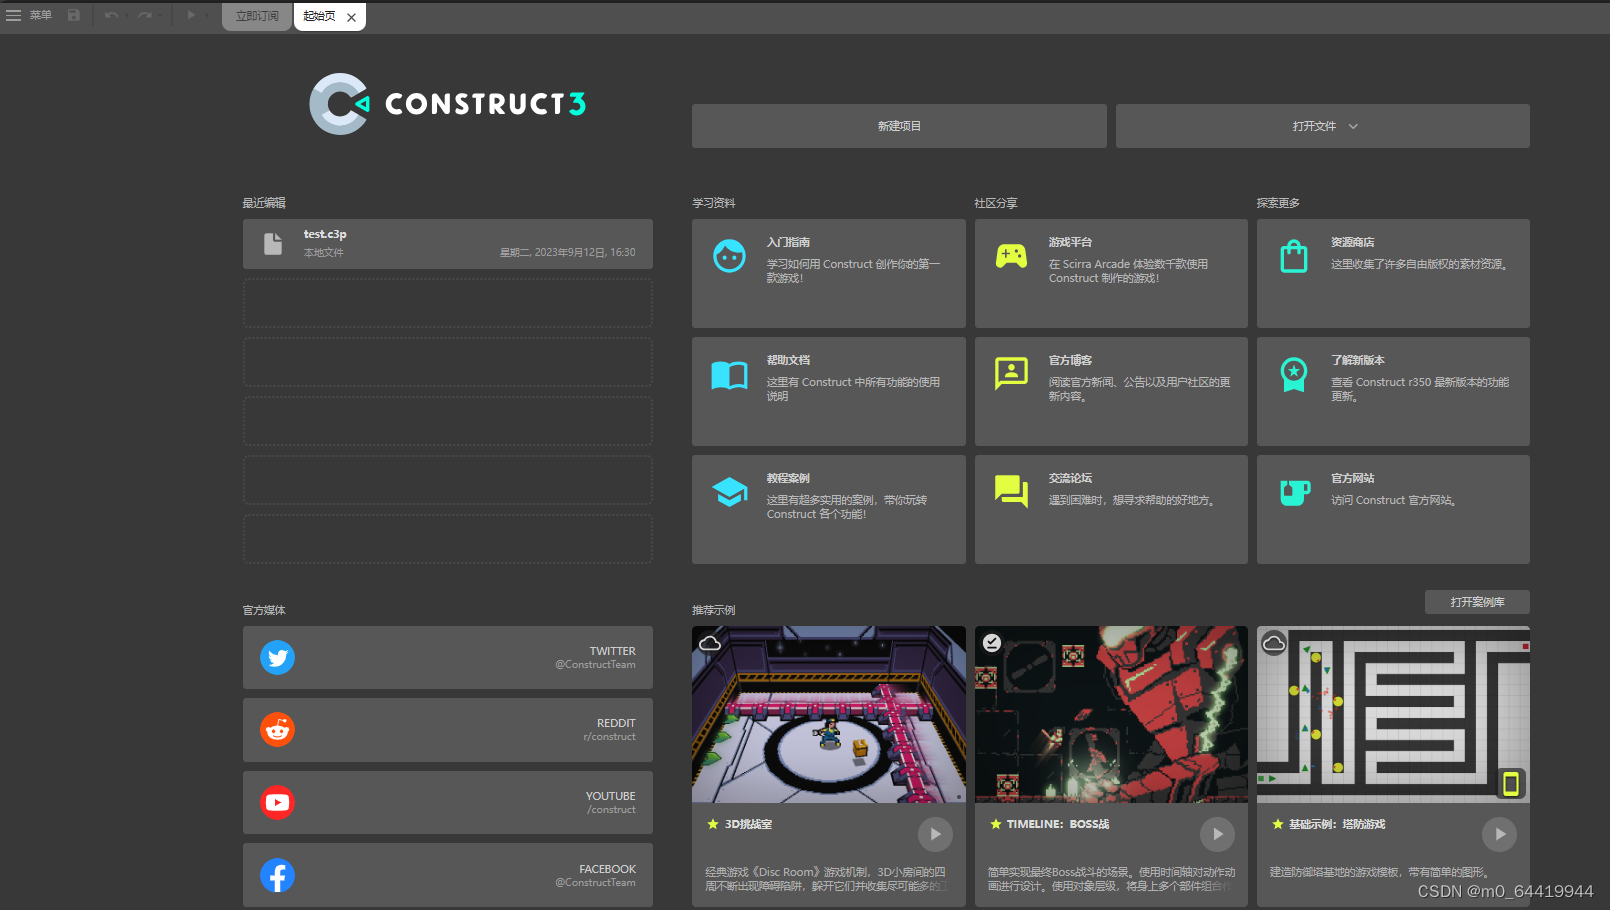Click the YouTube play logo icon
The image size is (1610, 910).
point(277,802)
